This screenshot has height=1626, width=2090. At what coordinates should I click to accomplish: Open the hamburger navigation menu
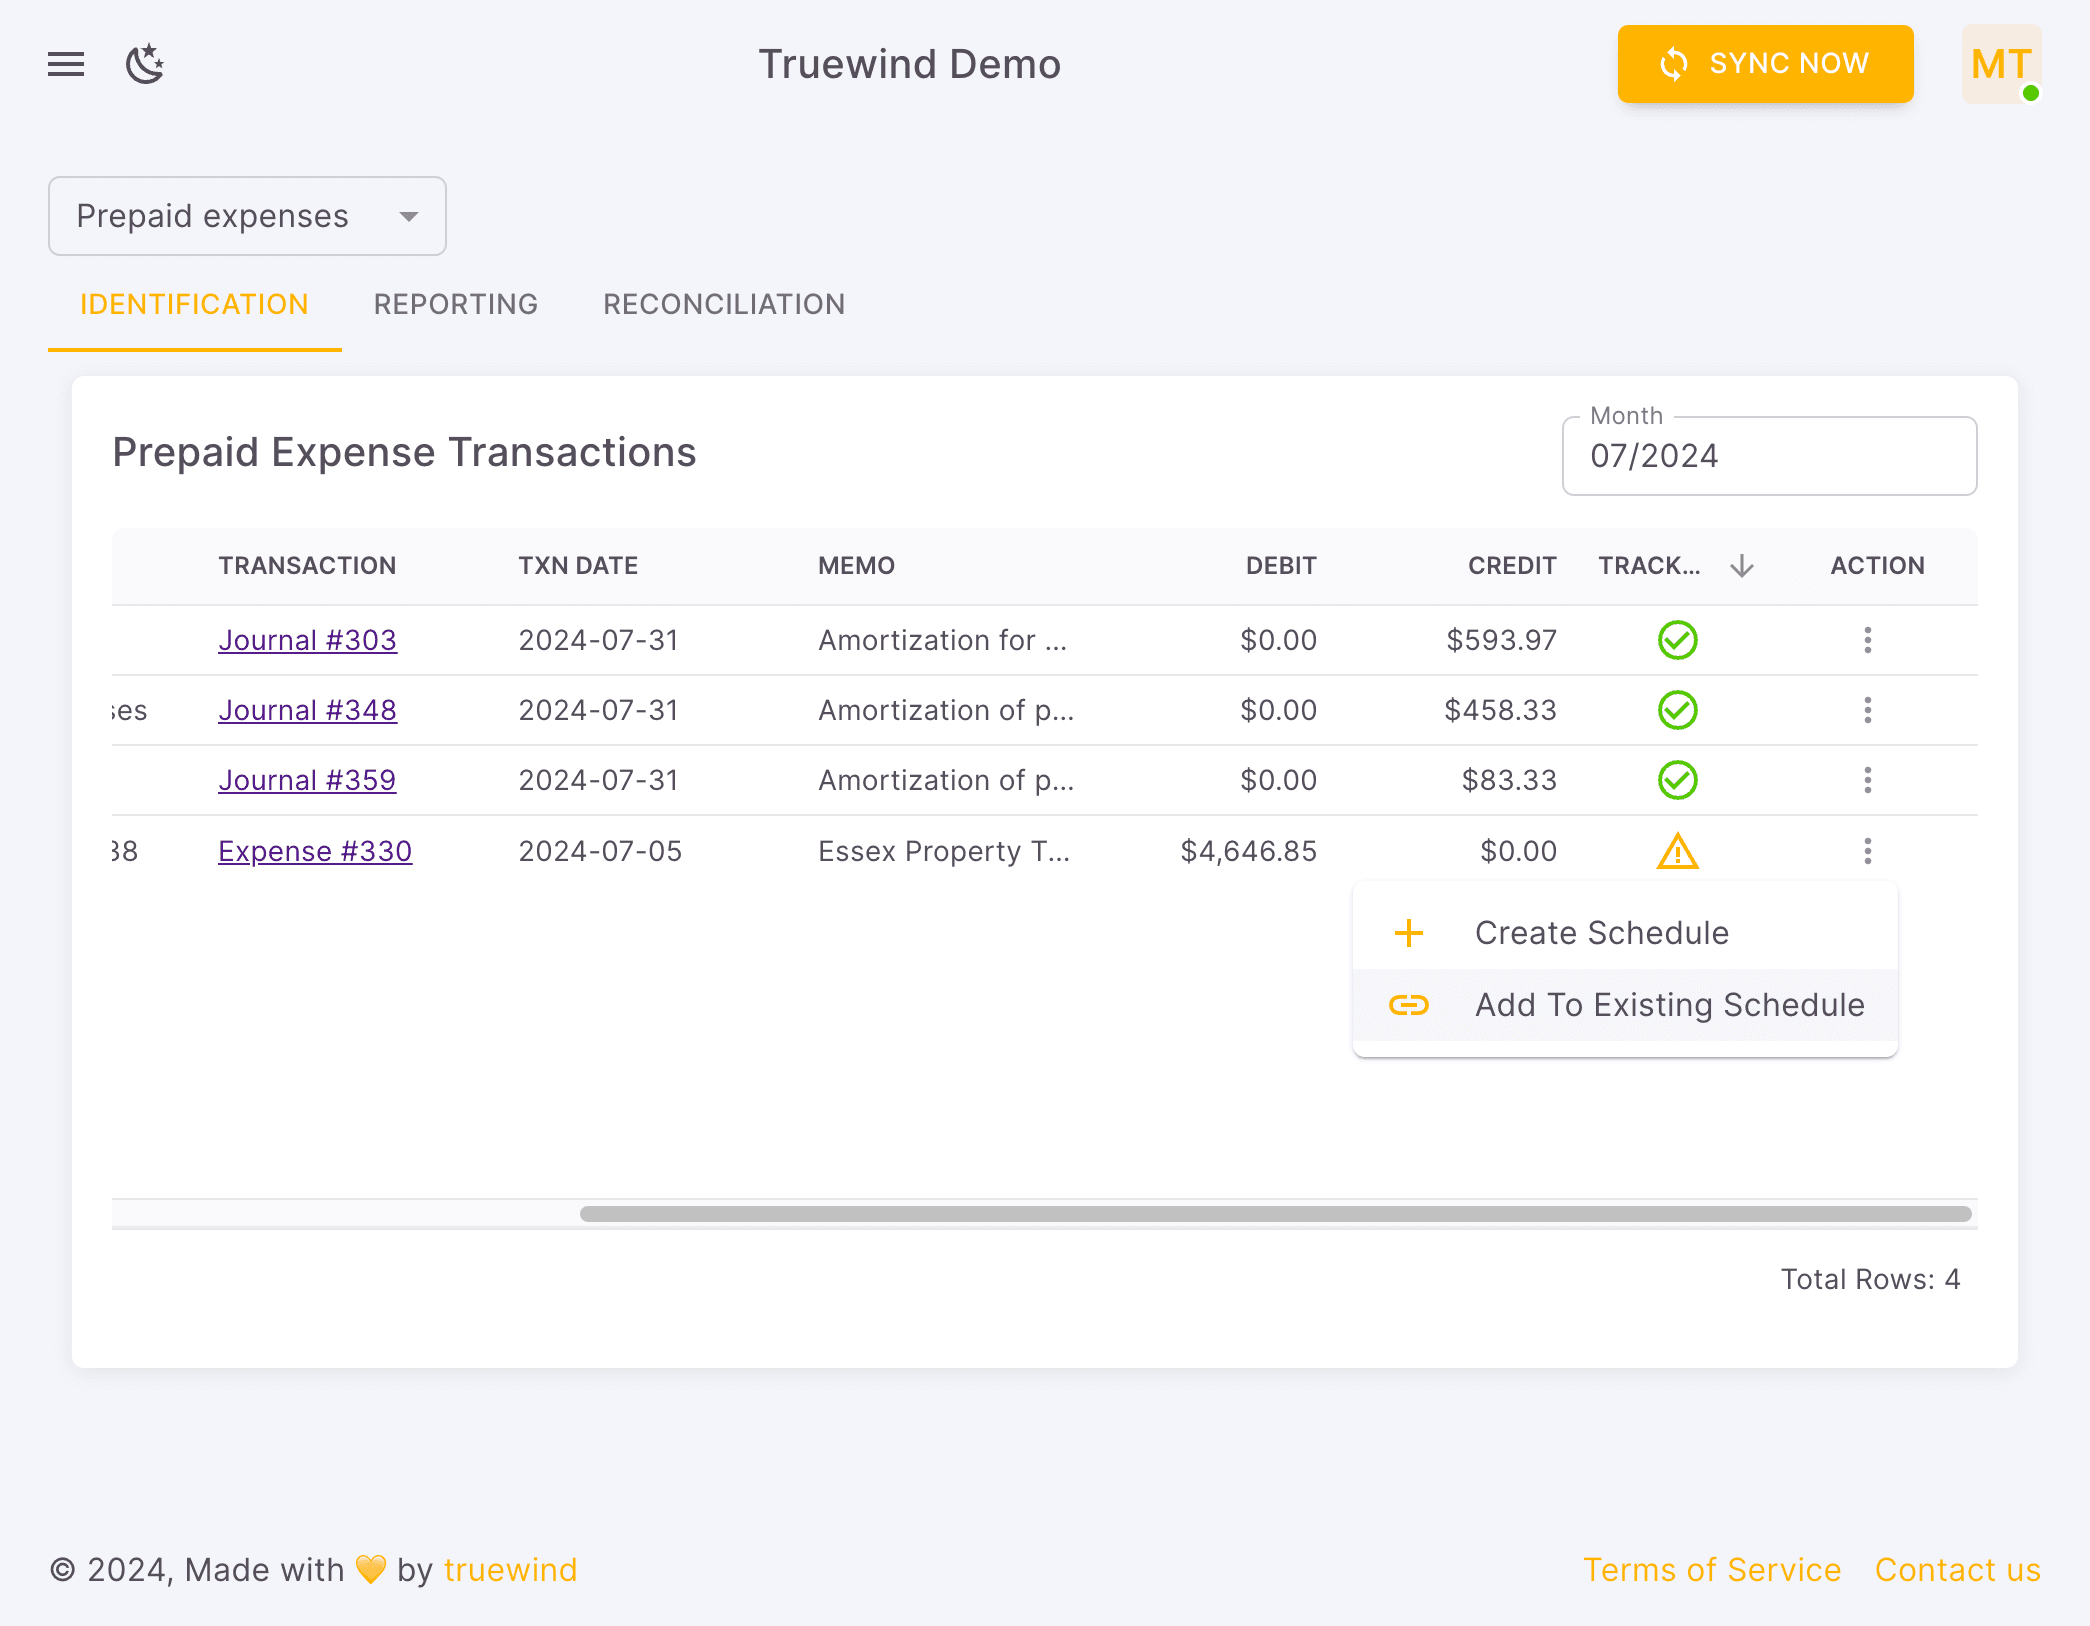65,64
